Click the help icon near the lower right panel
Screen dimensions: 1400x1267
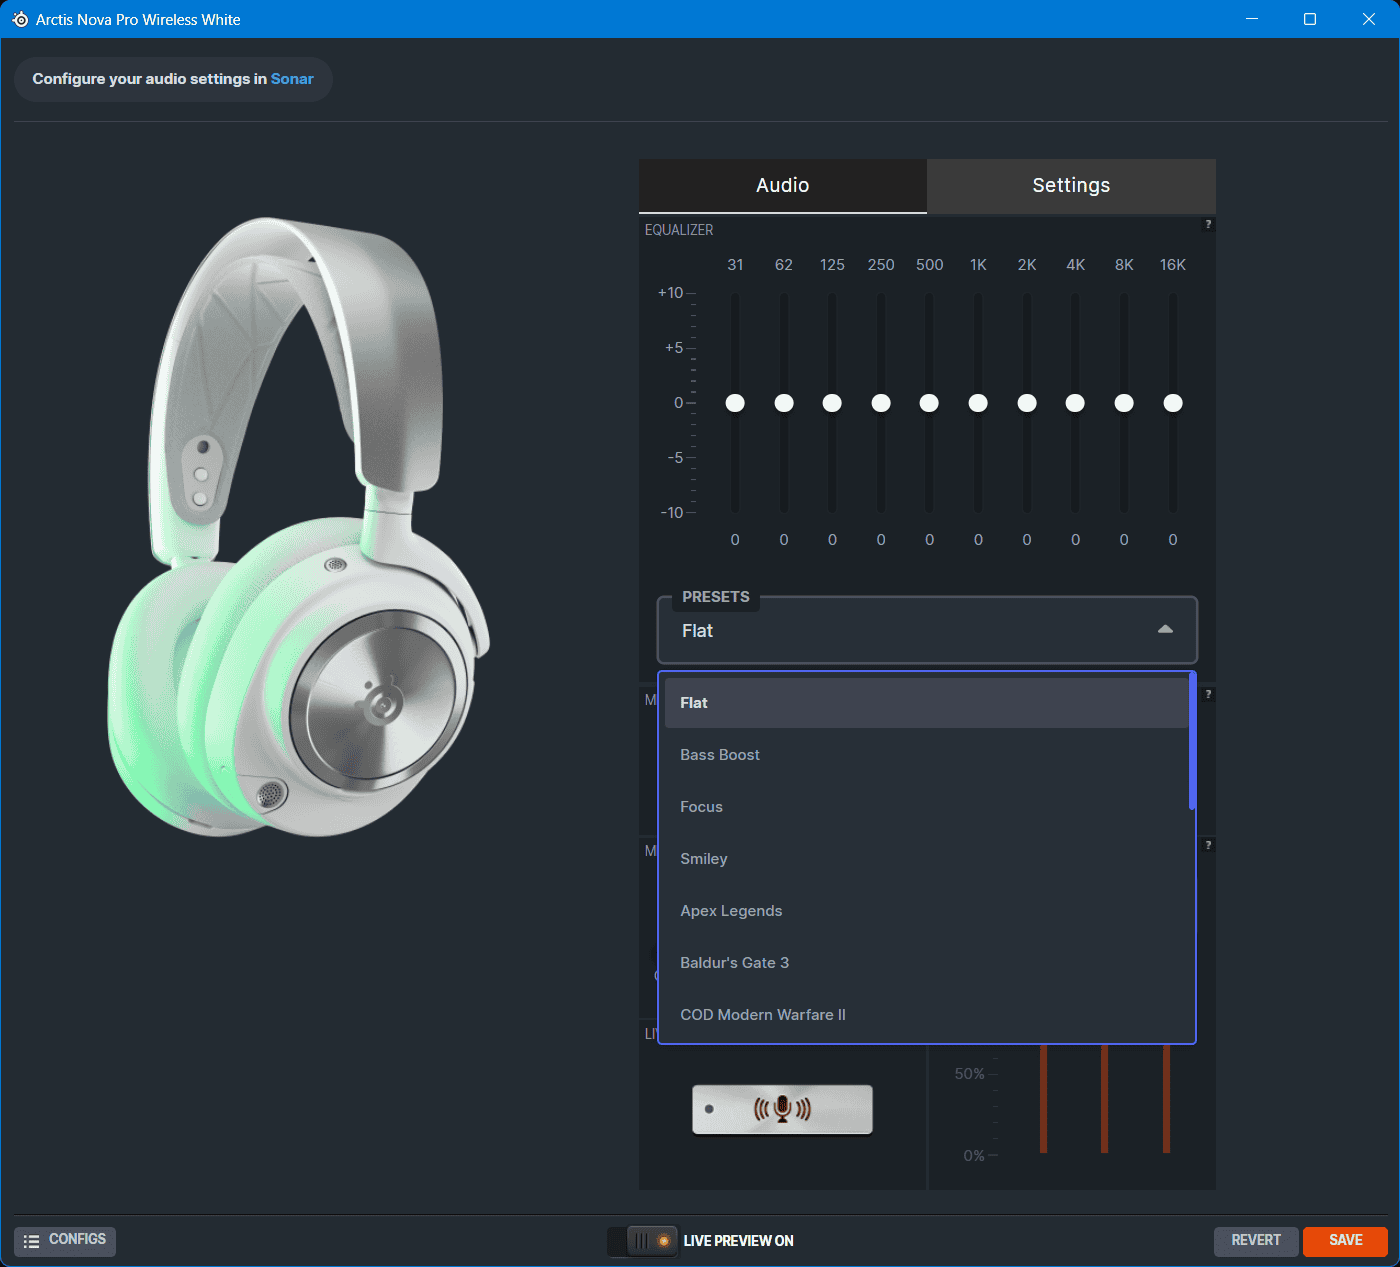(1208, 845)
